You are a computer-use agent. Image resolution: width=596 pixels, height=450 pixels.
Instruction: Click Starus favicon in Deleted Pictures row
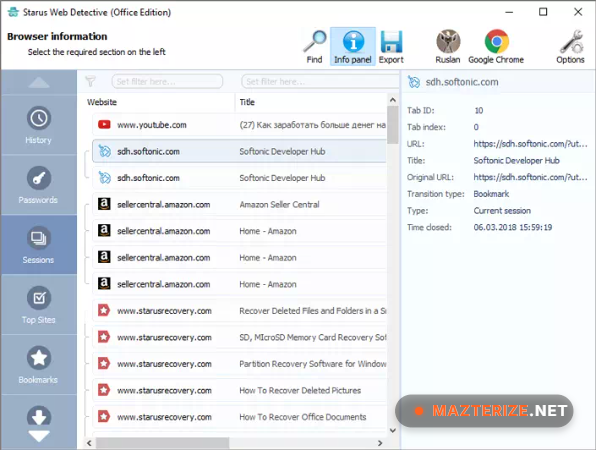tap(104, 390)
